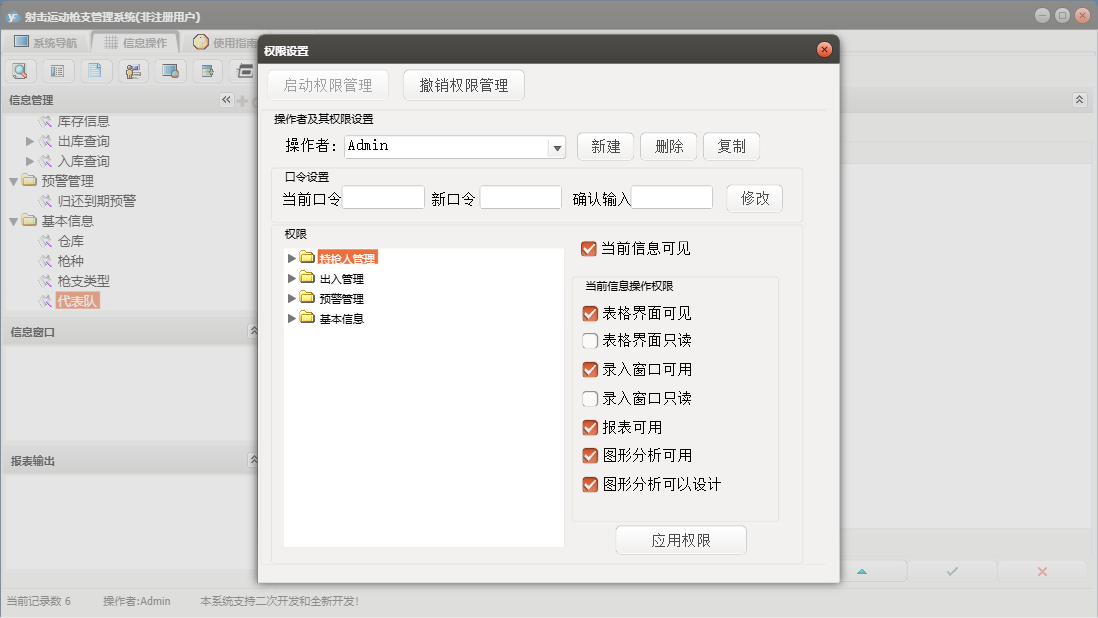Click the blue up arrow at bottom right
Image resolution: width=1098 pixels, height=618 pixels.
pos(862,572)
